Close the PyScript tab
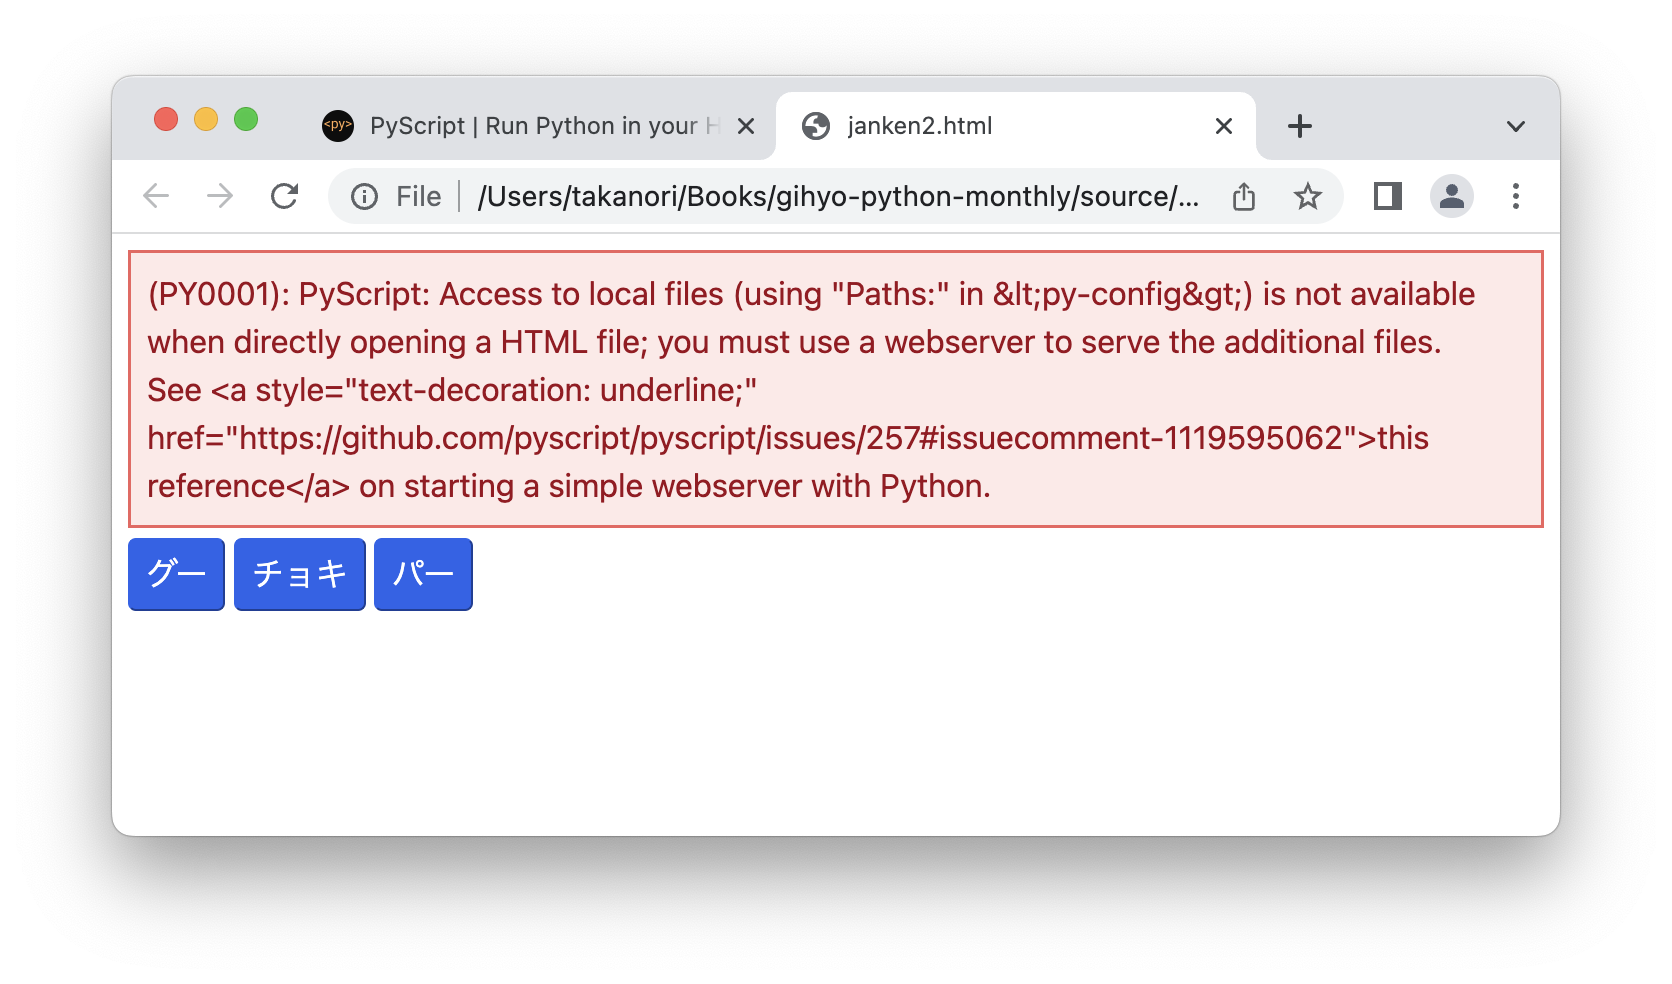Image resolution: width=1672 pixels, height=984 pixels. [746, 126]
